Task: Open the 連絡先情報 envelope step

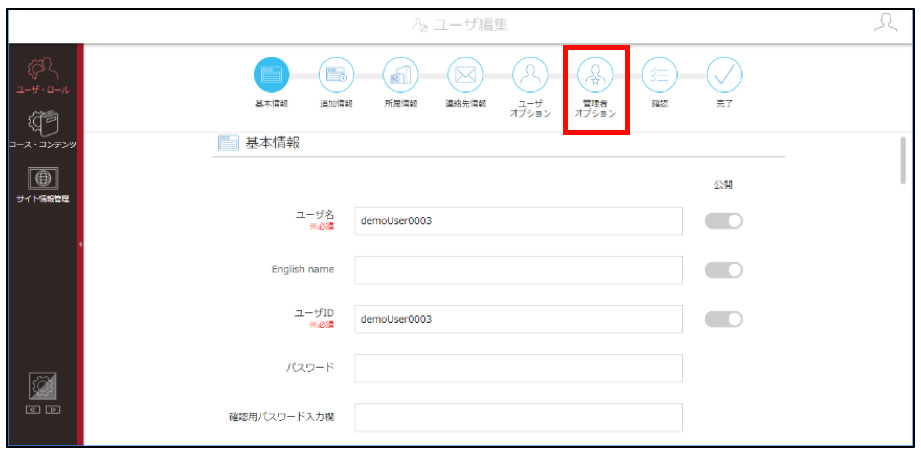Action: [x=465, y=75]
